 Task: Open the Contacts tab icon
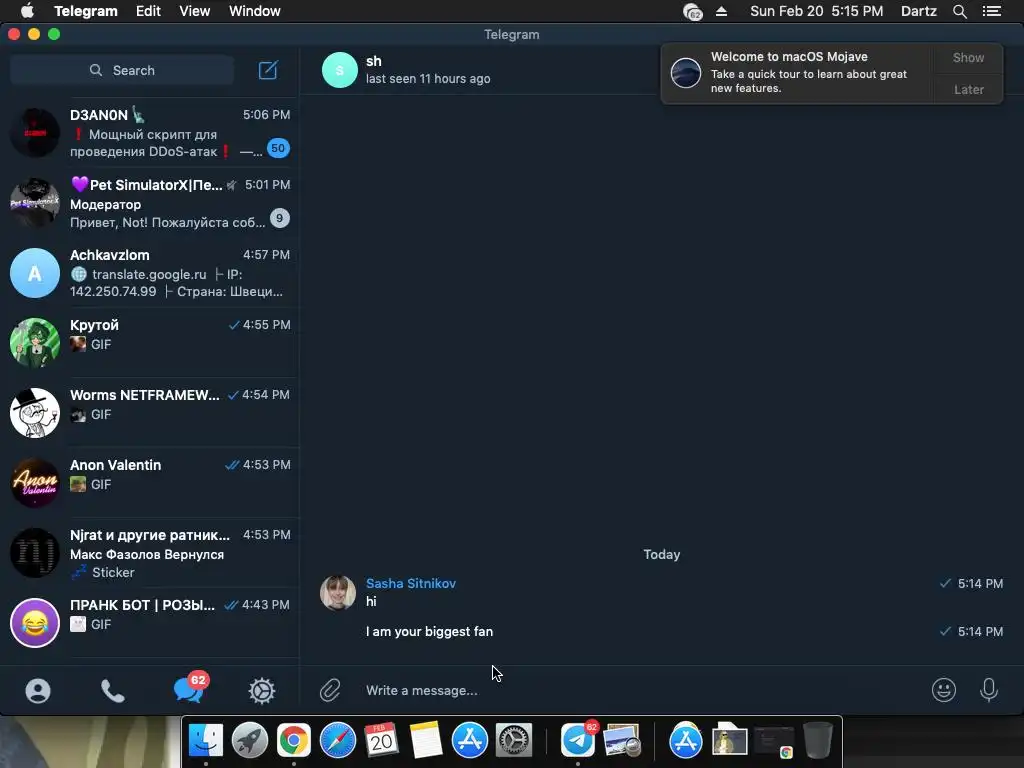pyautogui.click(x=38, y=691)
